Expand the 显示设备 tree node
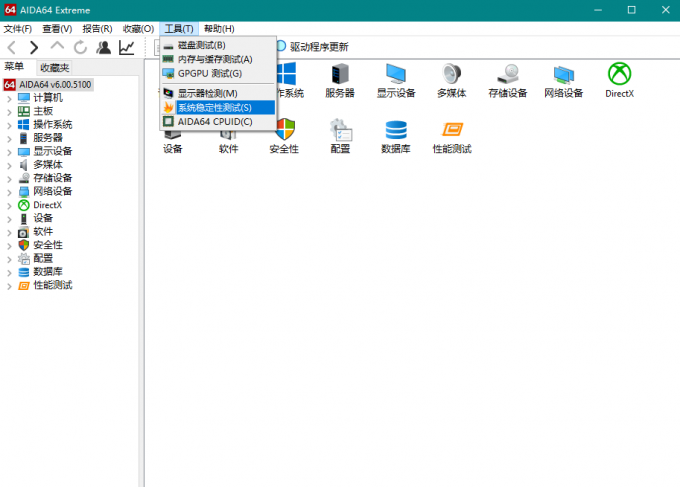Screen dimensions: 680x487 [9, 152]
